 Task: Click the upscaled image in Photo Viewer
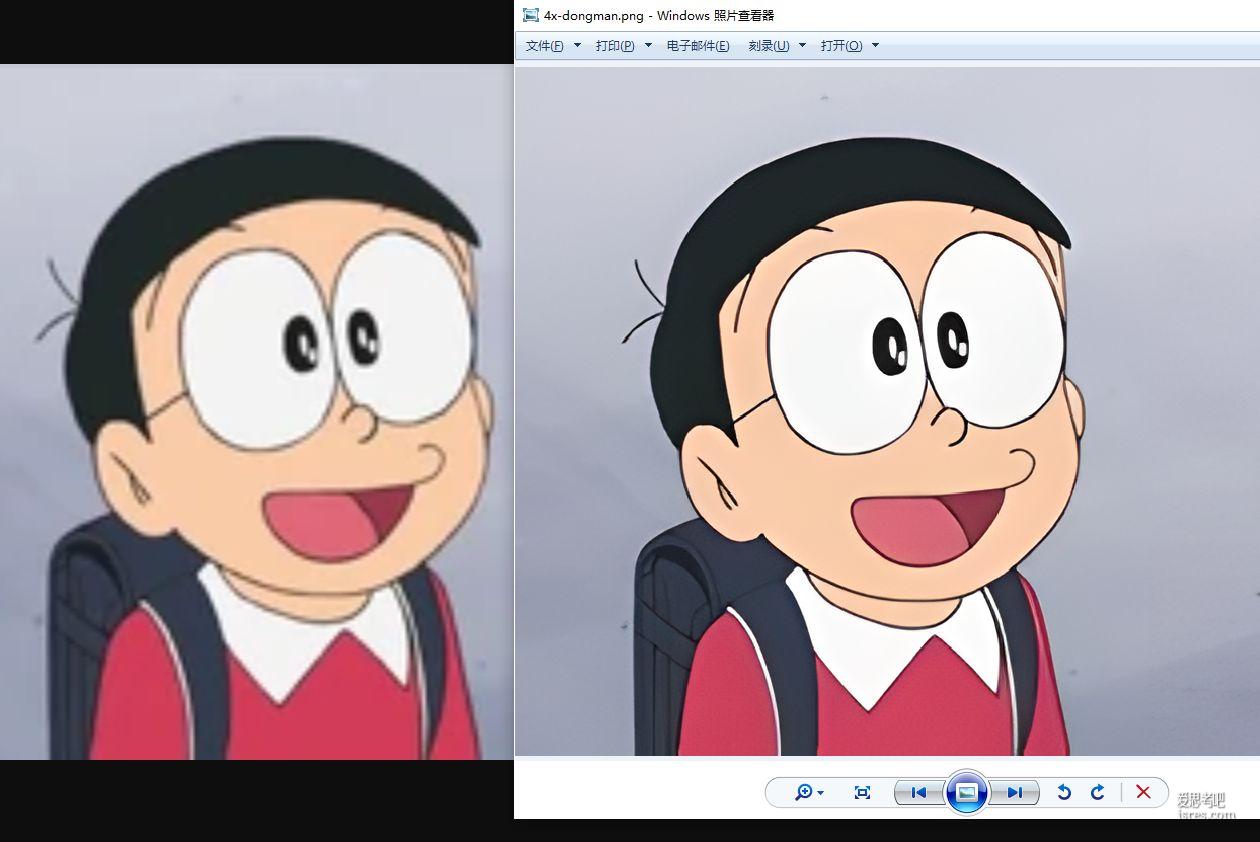[x=887, y=411]
